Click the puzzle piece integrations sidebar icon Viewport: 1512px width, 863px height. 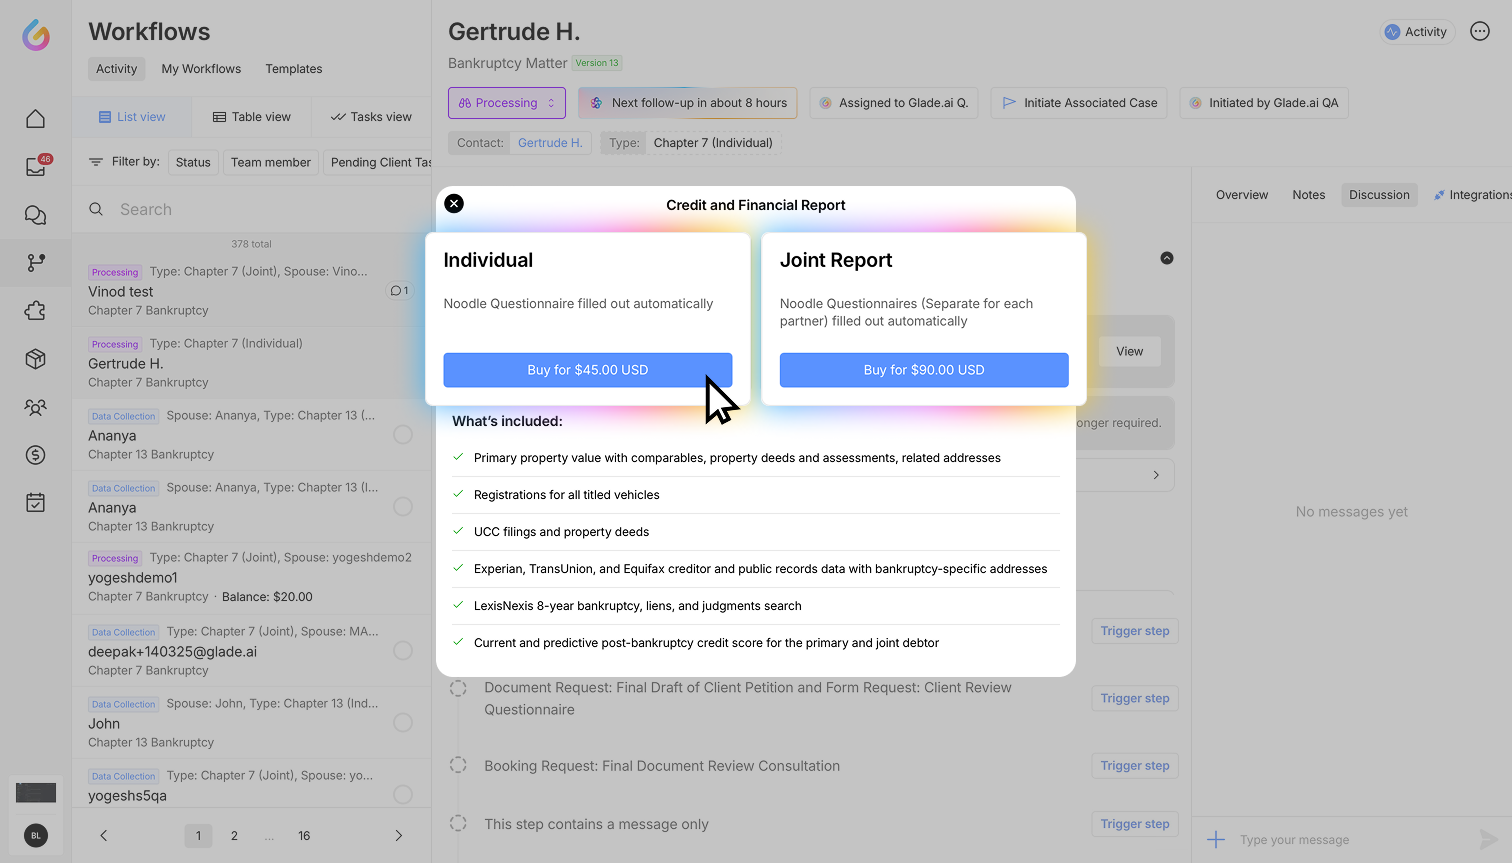[x=36, y=311]
